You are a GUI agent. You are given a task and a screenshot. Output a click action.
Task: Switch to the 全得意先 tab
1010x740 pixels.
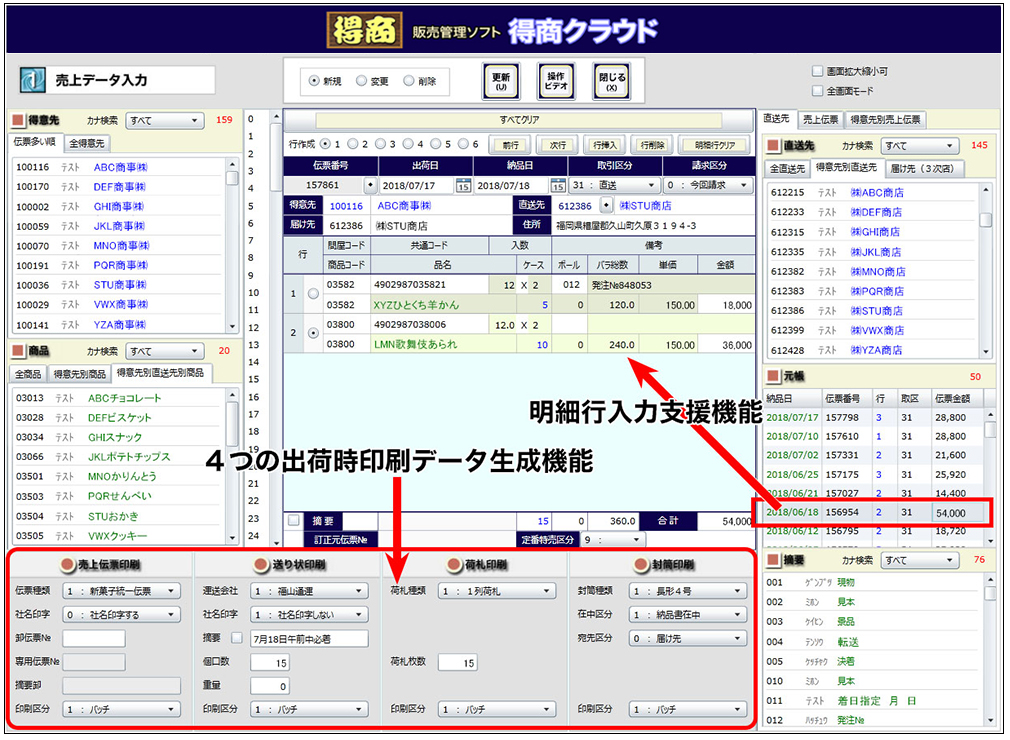[x=87, y=143]
